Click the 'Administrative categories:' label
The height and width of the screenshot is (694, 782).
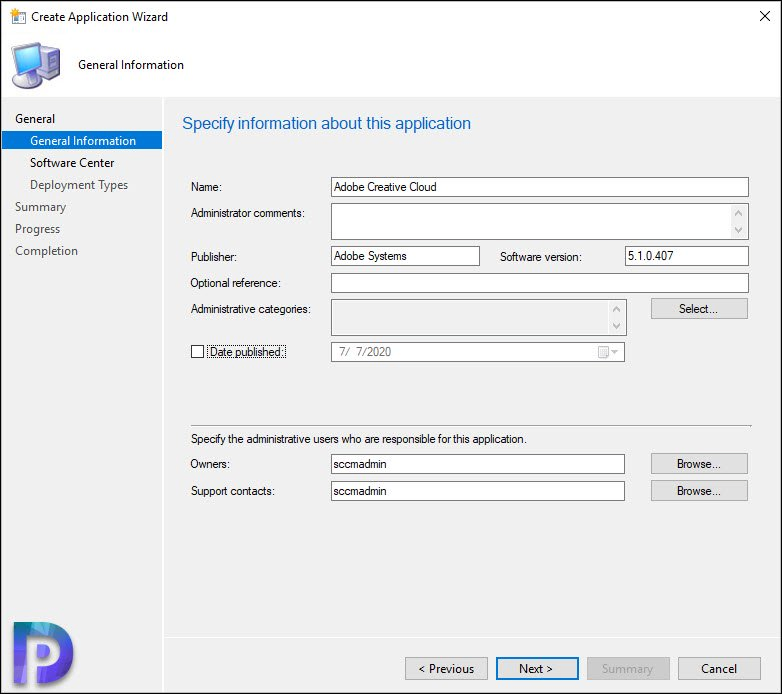[x=250, y=309]
